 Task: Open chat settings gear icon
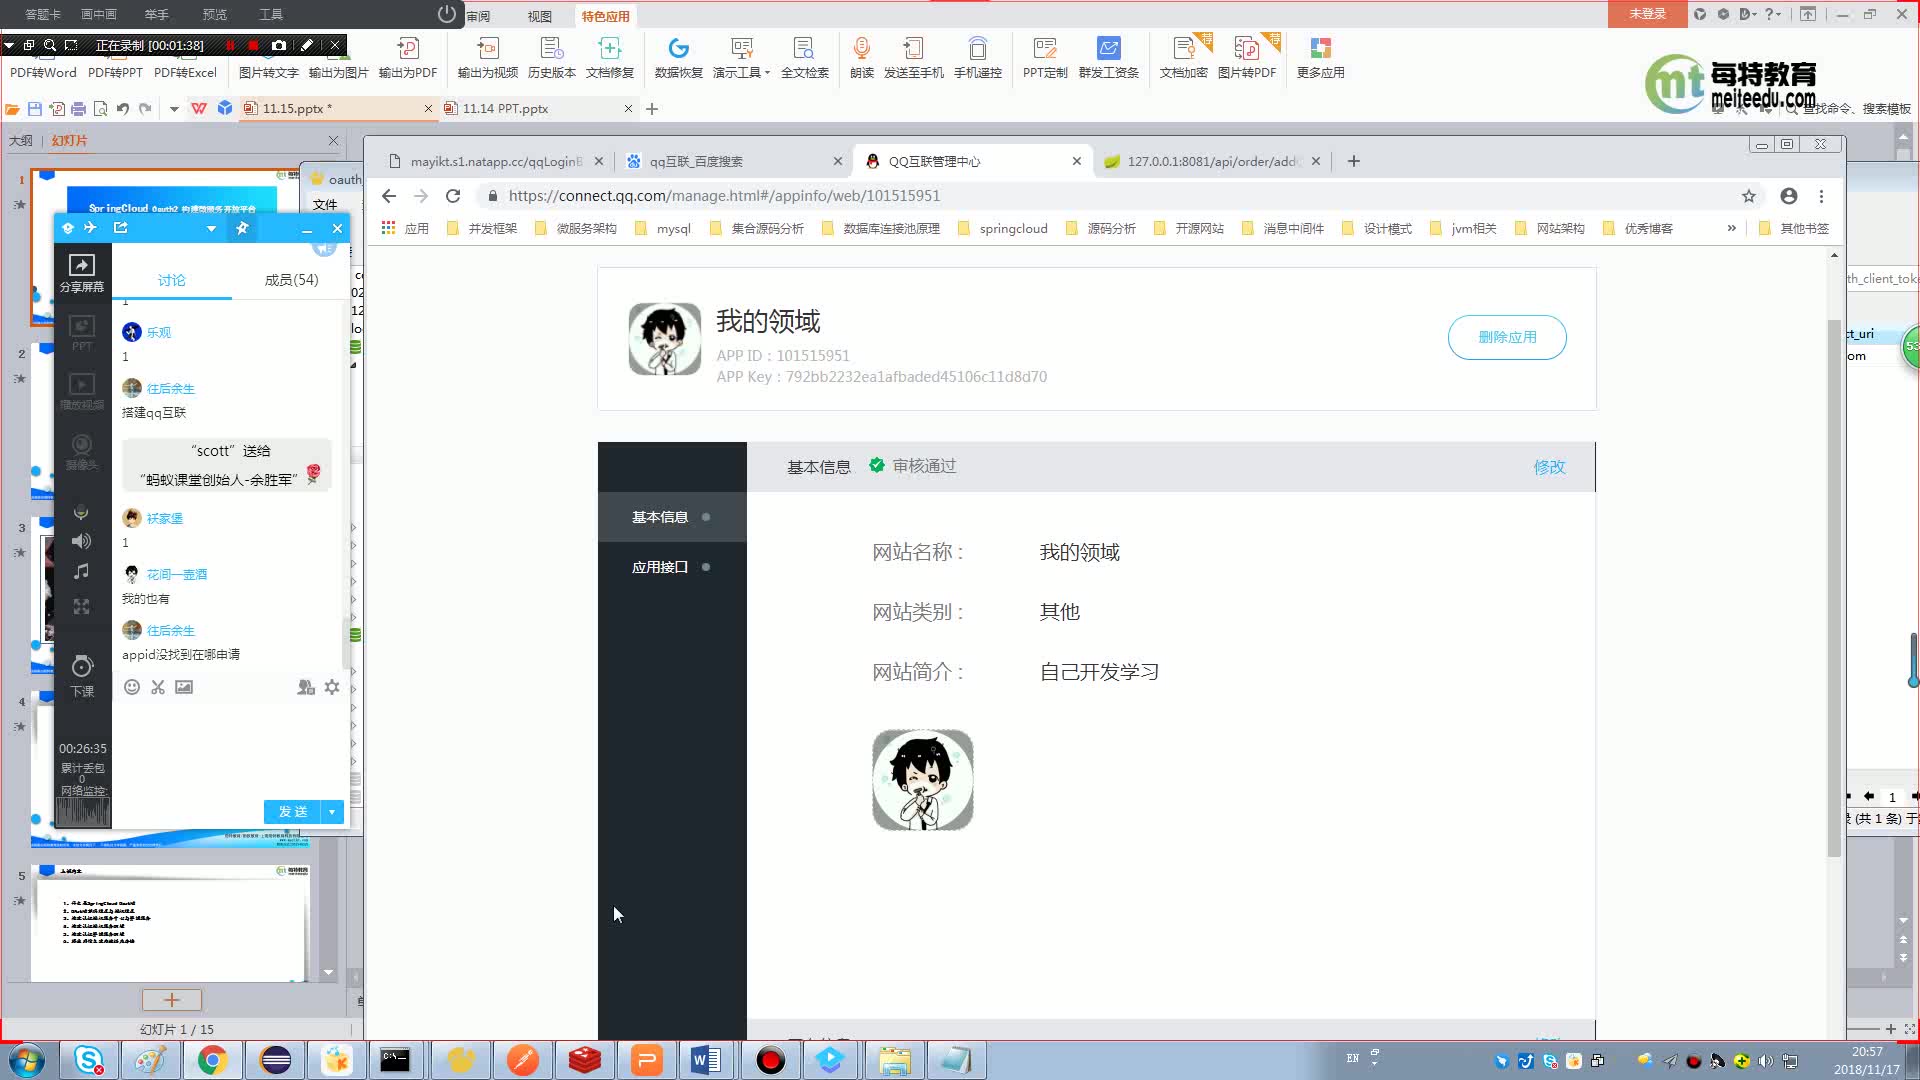(332, 687)
